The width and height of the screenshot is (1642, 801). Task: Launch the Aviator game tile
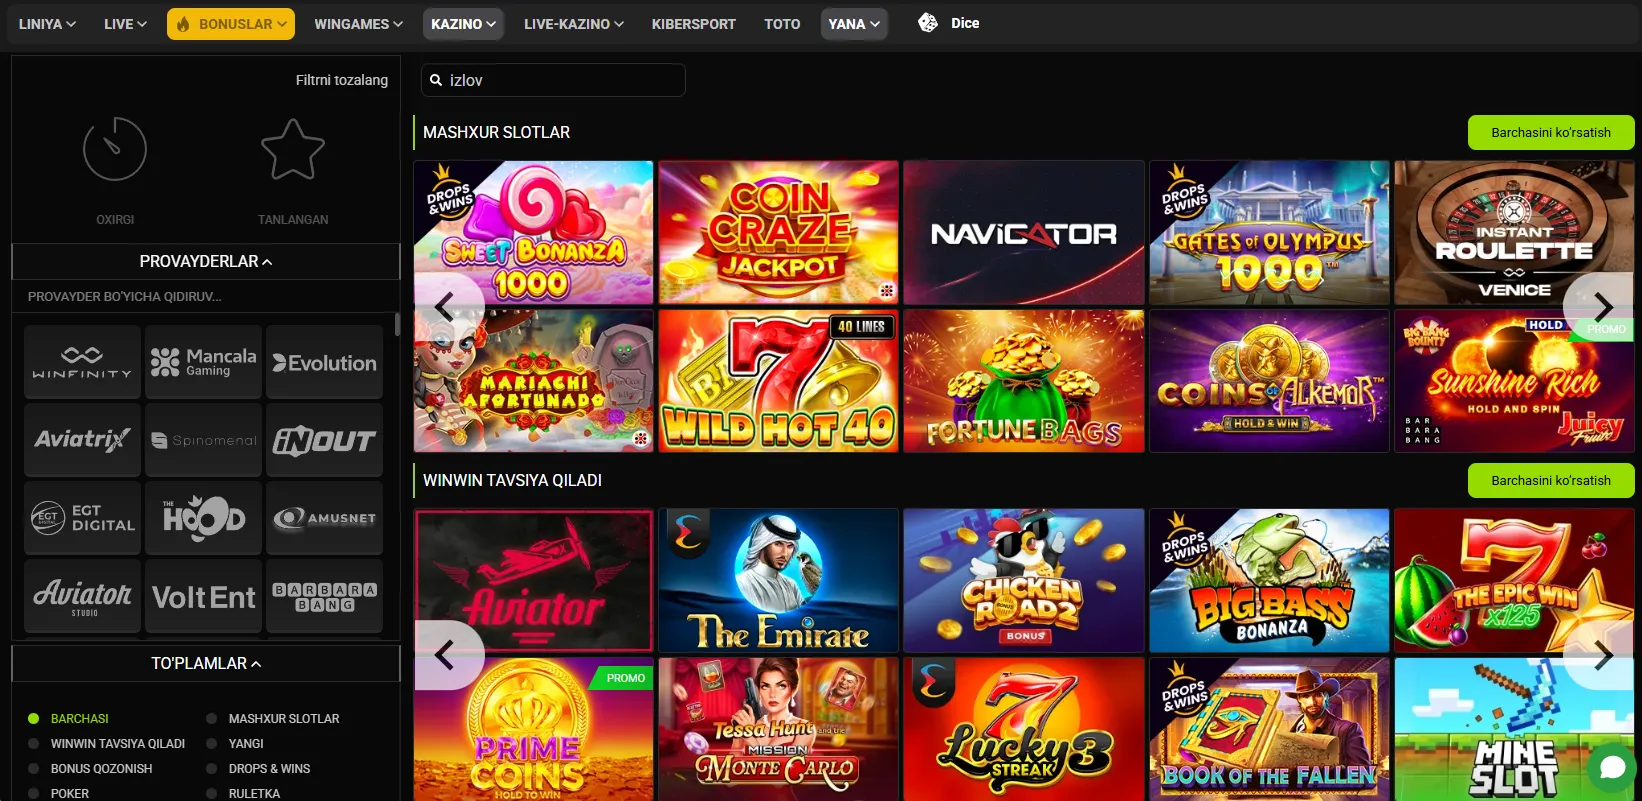[x=534, y=581]
